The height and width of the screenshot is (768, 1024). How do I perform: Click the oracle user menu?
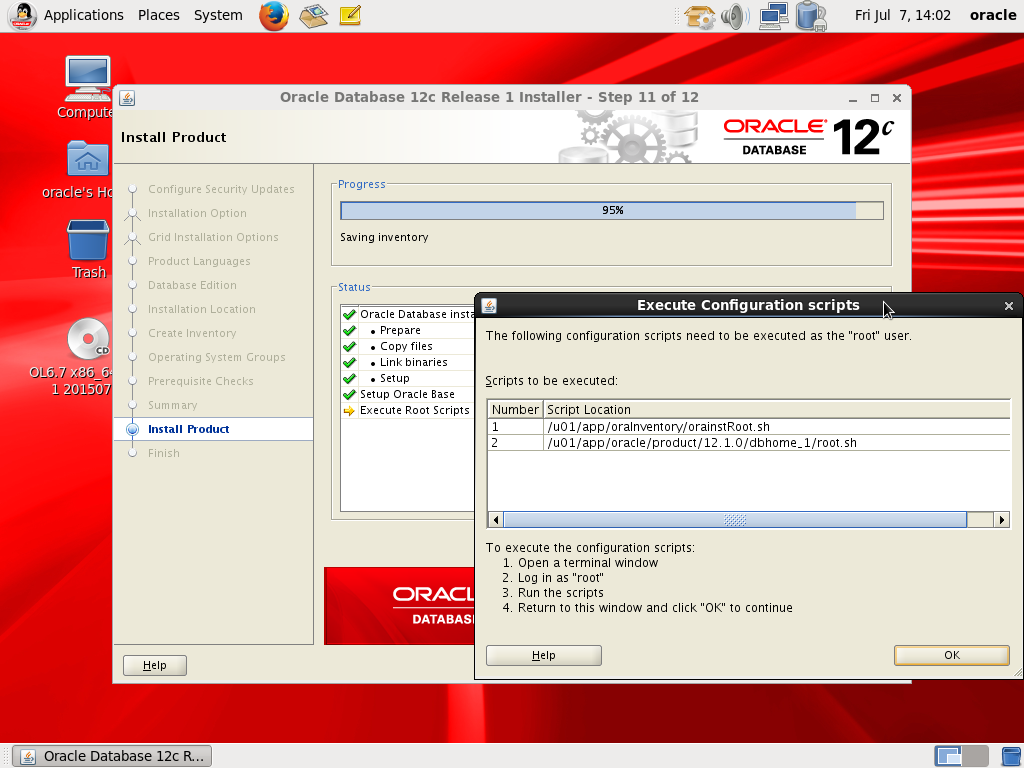[993, 15]
